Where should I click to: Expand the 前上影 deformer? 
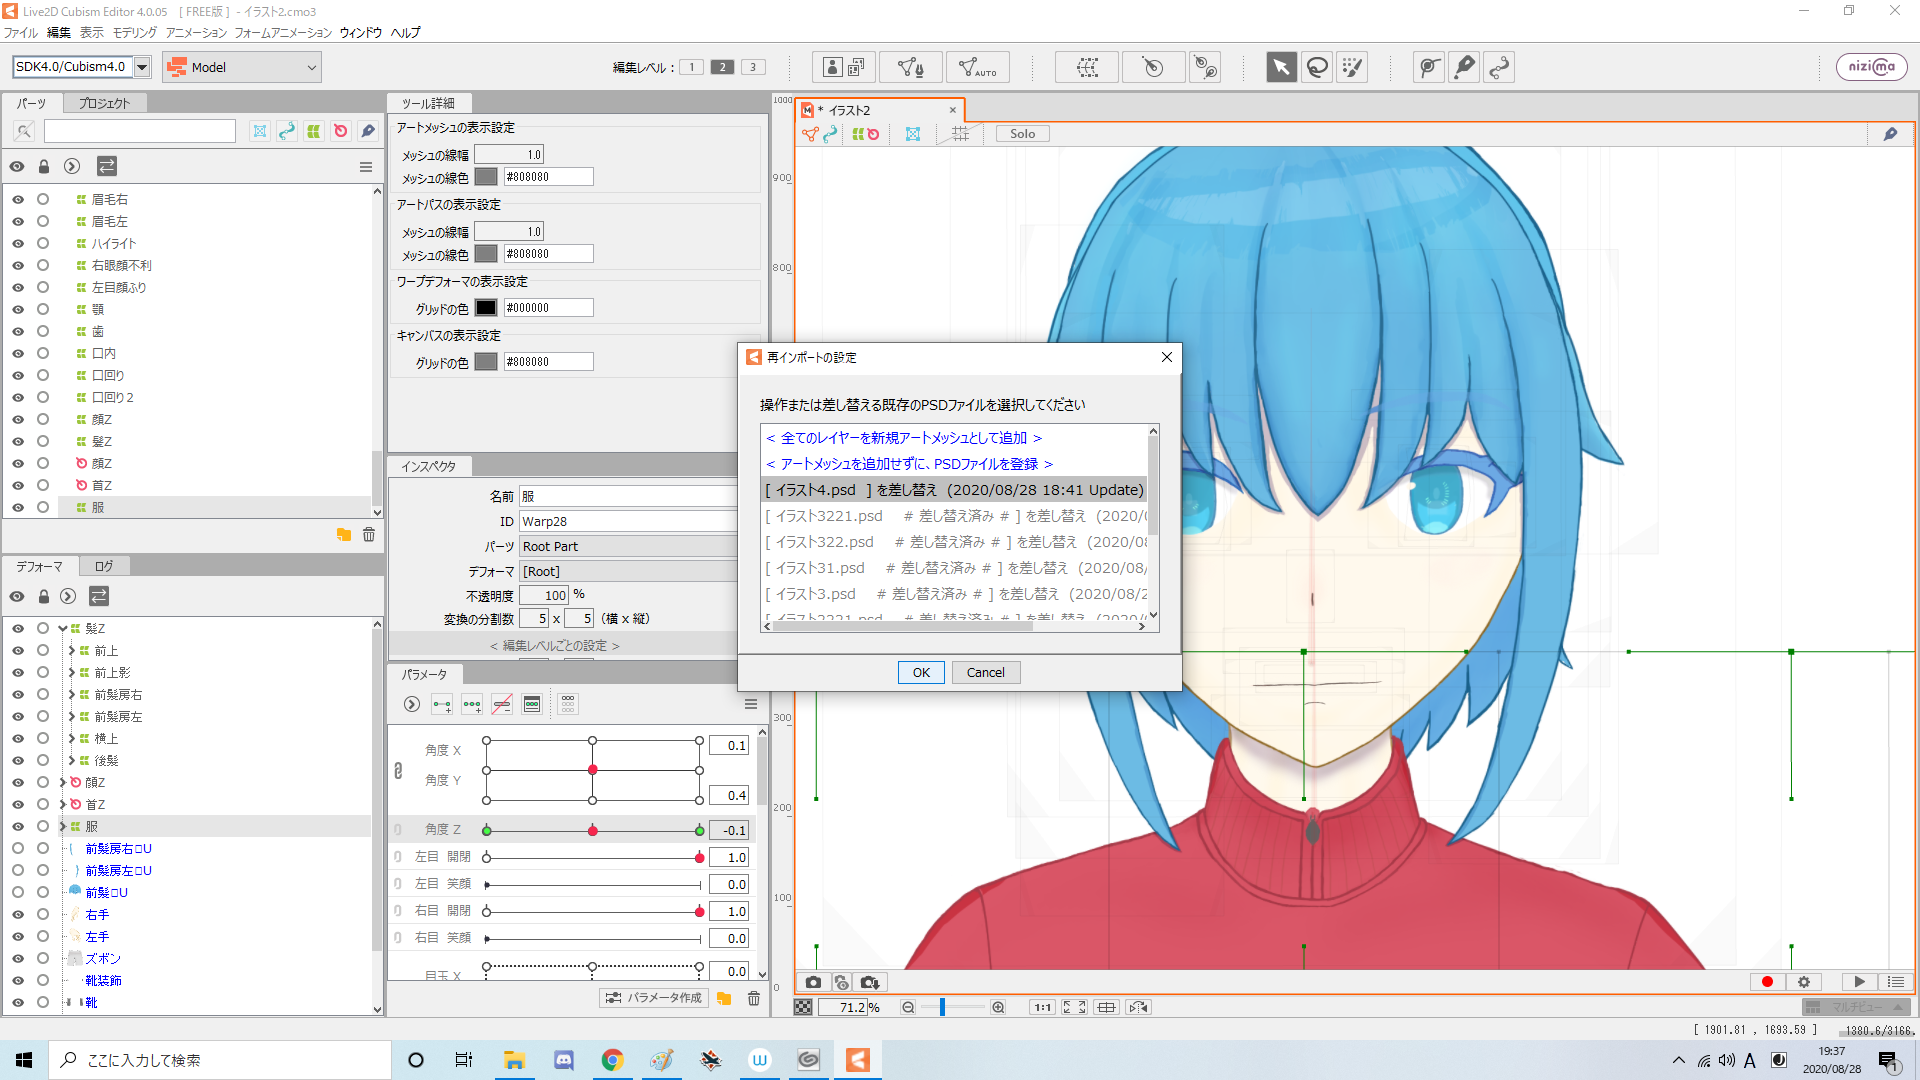pos(71,673)
